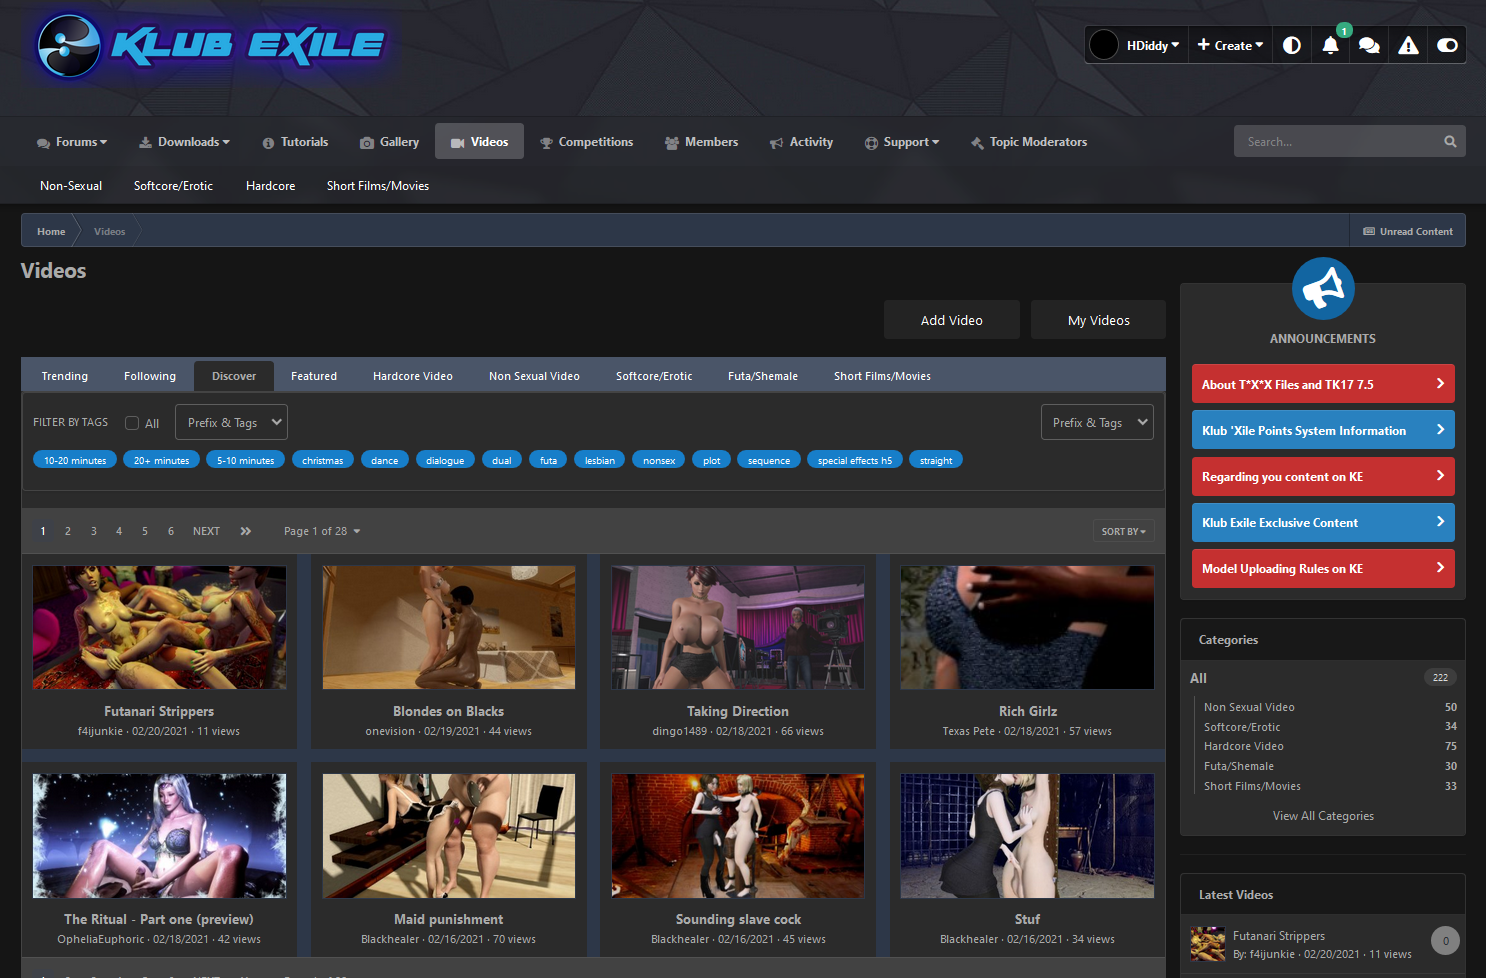Open the Page 1 of 28 jump dropdown
Screen dimensions: 1486x978
pos(322,531)
